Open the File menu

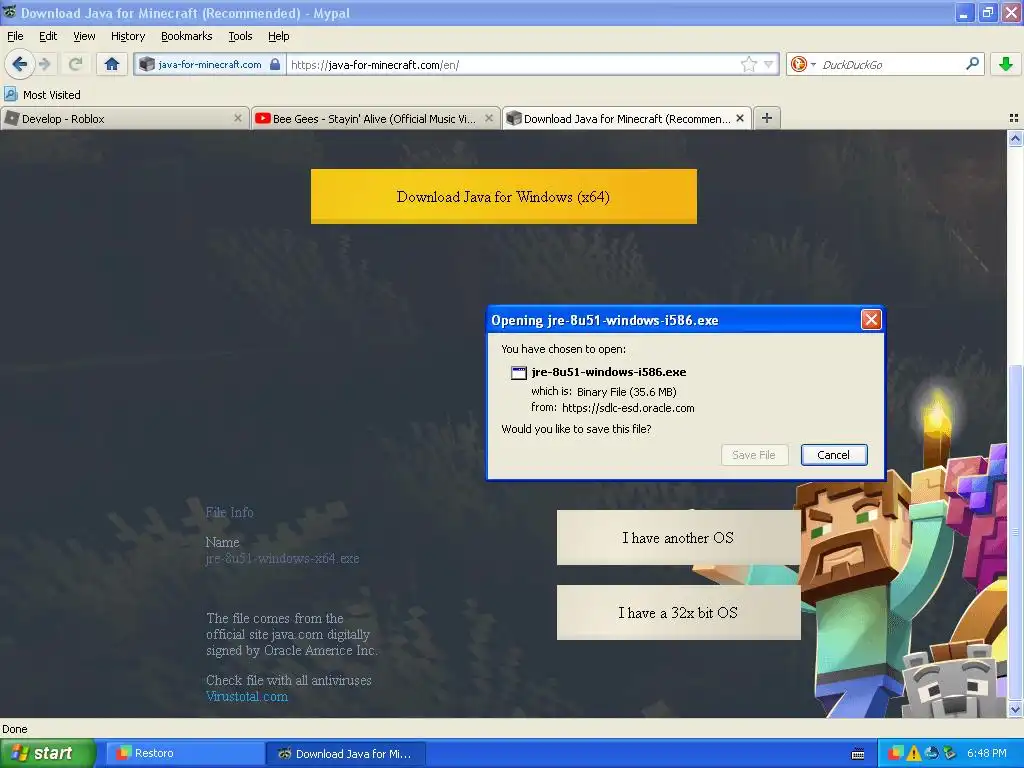click(15, 36)
